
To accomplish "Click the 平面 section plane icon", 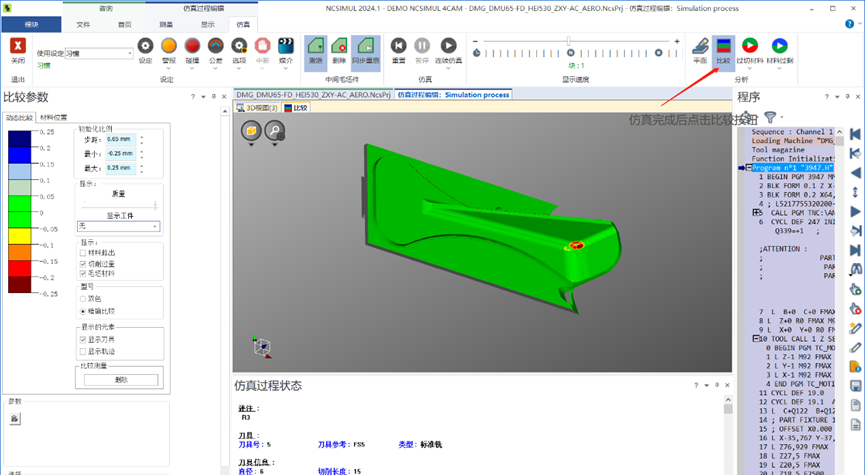I will (700, 46).
